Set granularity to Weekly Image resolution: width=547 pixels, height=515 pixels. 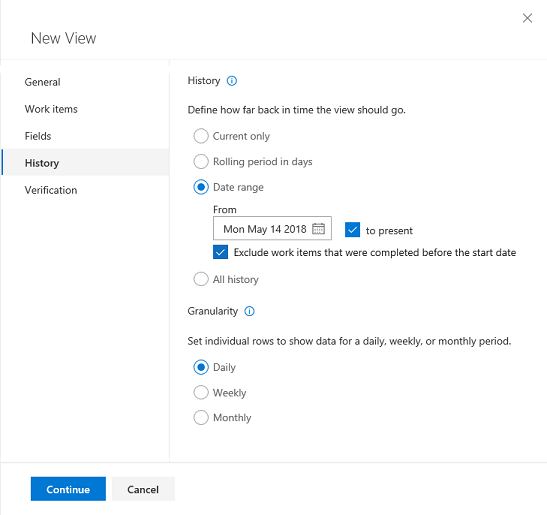pos(201,393)
